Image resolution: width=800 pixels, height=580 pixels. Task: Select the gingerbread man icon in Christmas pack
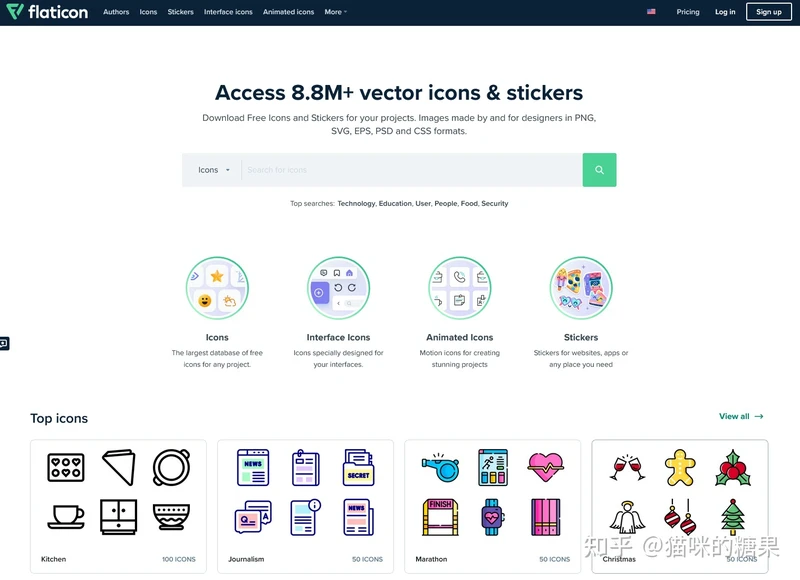tap(680, 467)
